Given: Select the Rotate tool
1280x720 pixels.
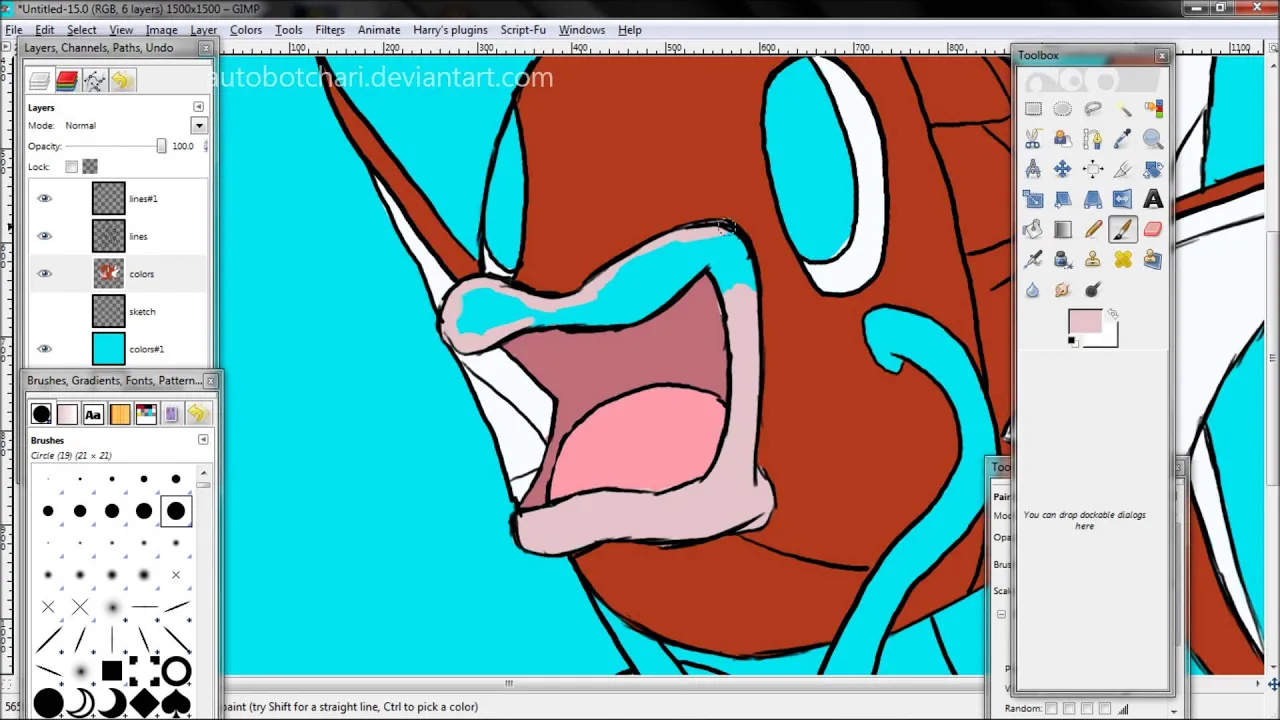Looking at the screenshot, I should click(1153, 169).
